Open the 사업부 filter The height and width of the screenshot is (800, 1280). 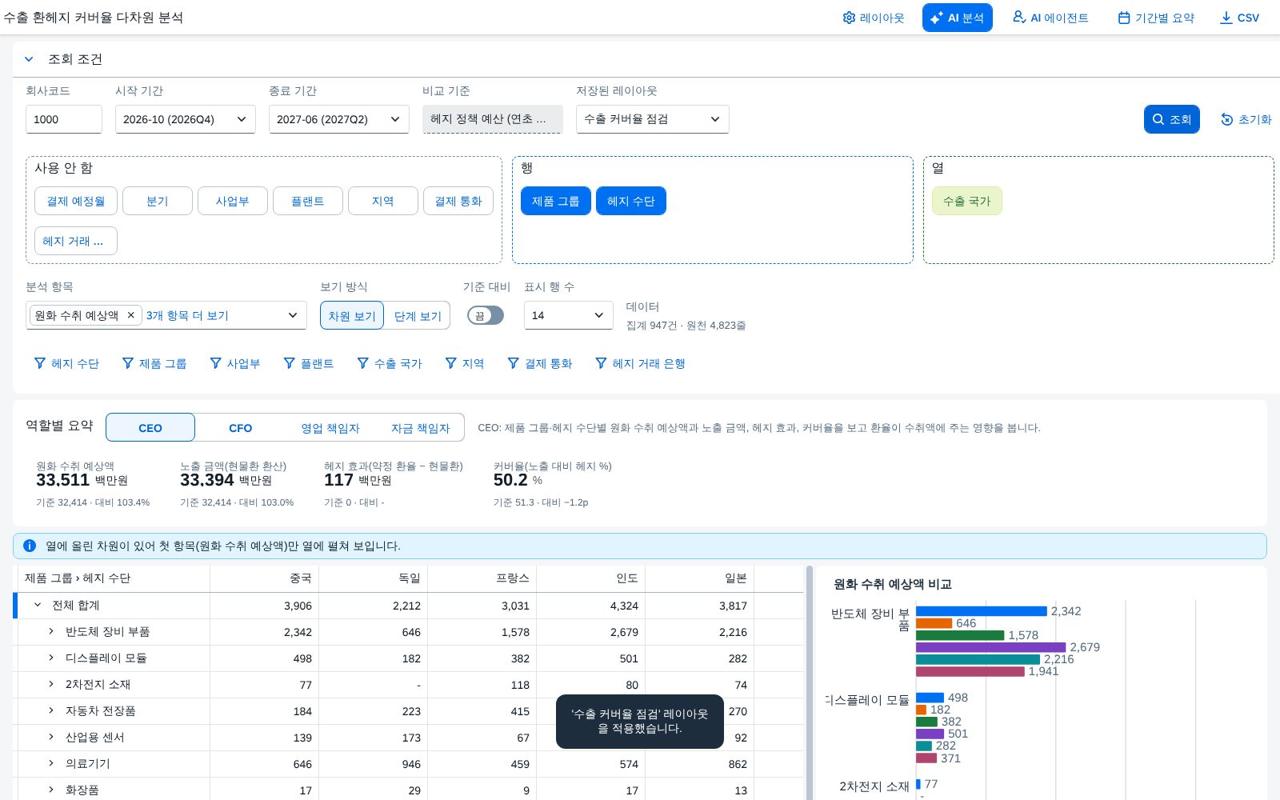click(x=235, y=364)
